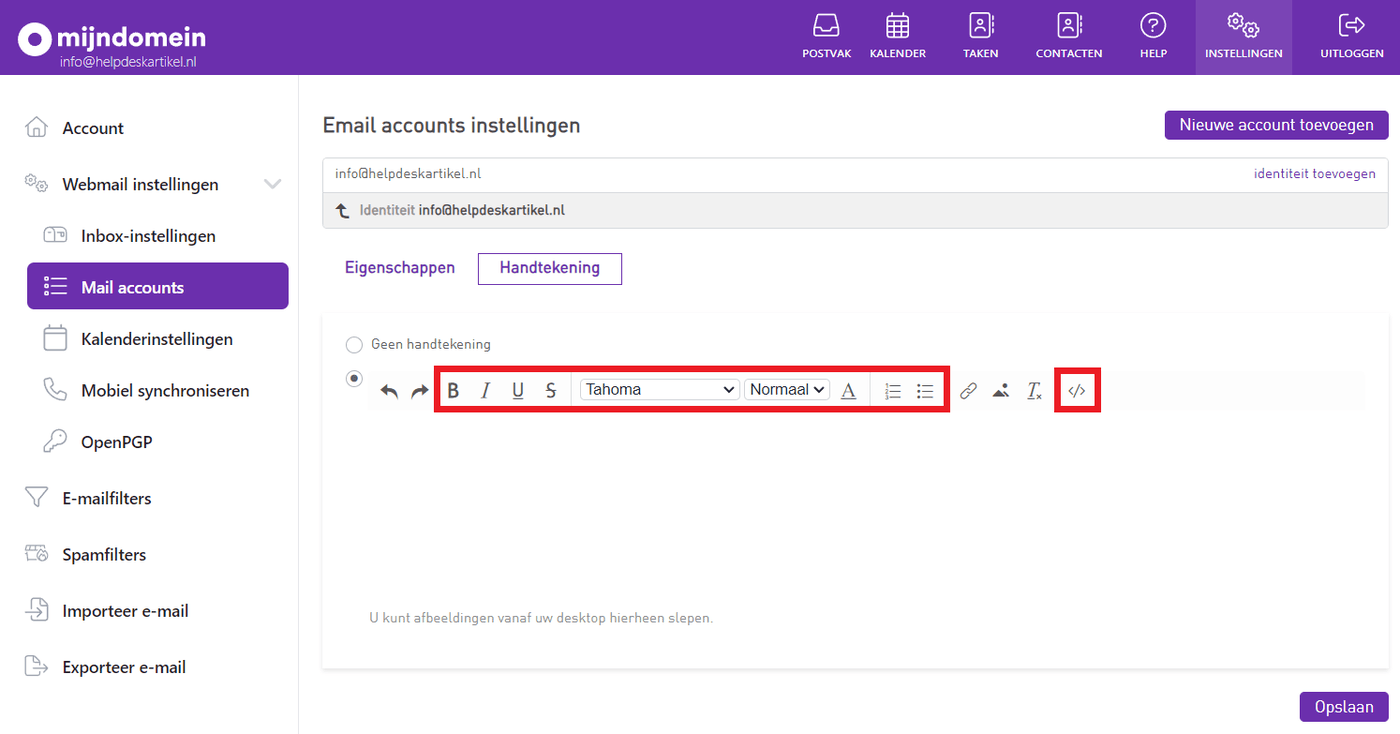The height and width of the screenshot is (734, 1400).
Task: Select the Handtekening tab
Action: point(550,268)
